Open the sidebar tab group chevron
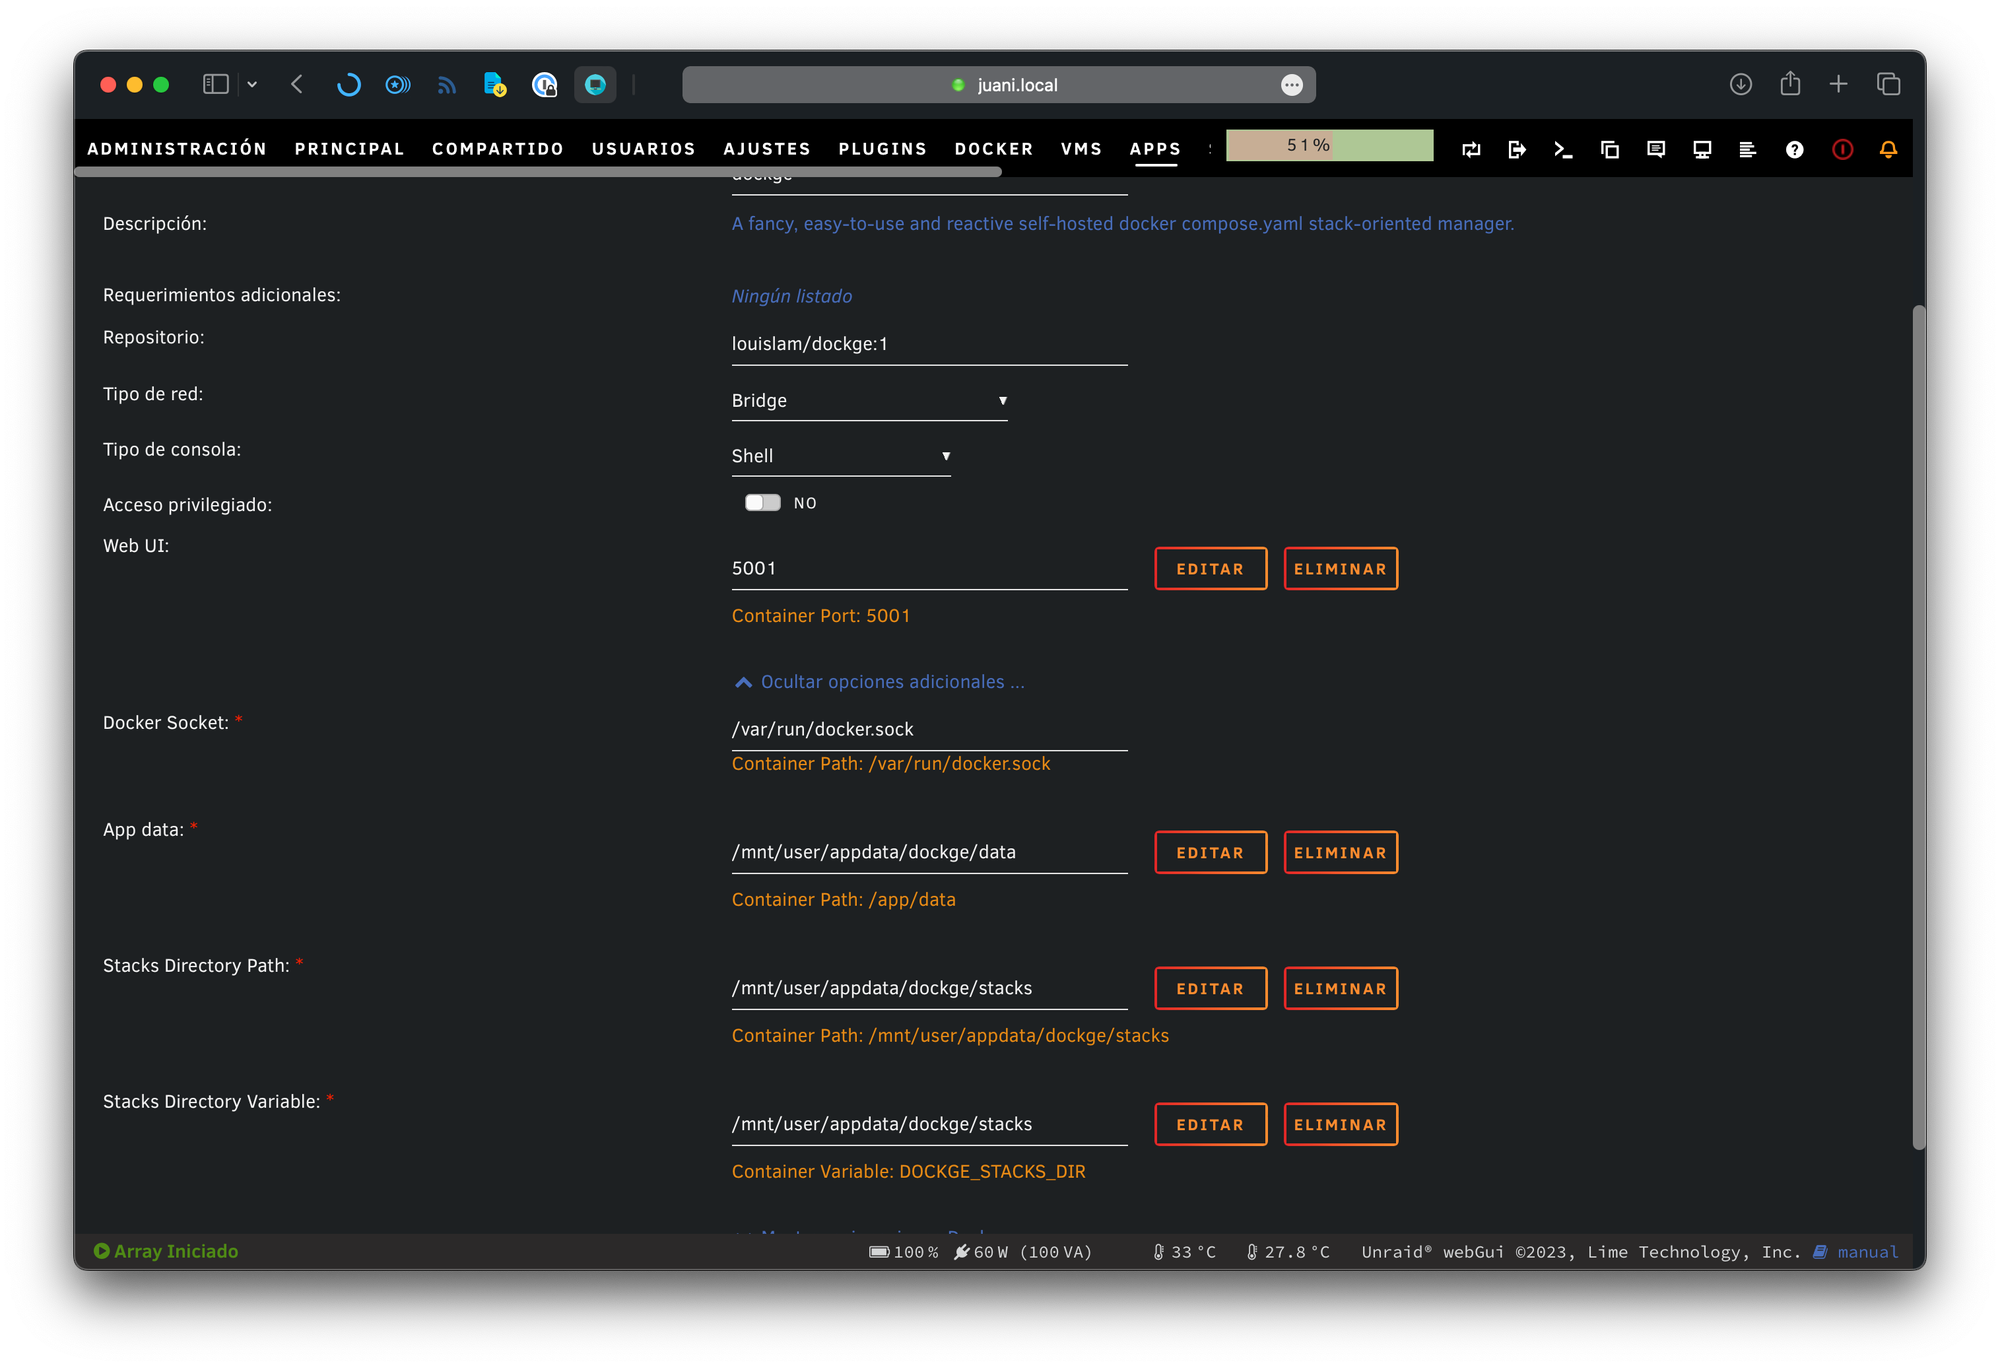Viewport: 2000px width, 1368px height. [252, 85]
